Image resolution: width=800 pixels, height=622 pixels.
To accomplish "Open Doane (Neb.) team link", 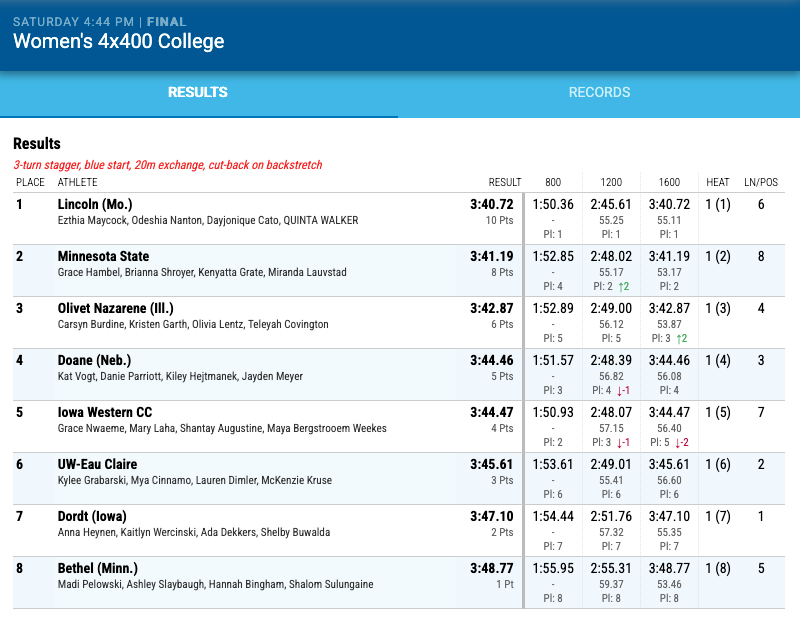I will pyautogui.click(x=94, y=360).
